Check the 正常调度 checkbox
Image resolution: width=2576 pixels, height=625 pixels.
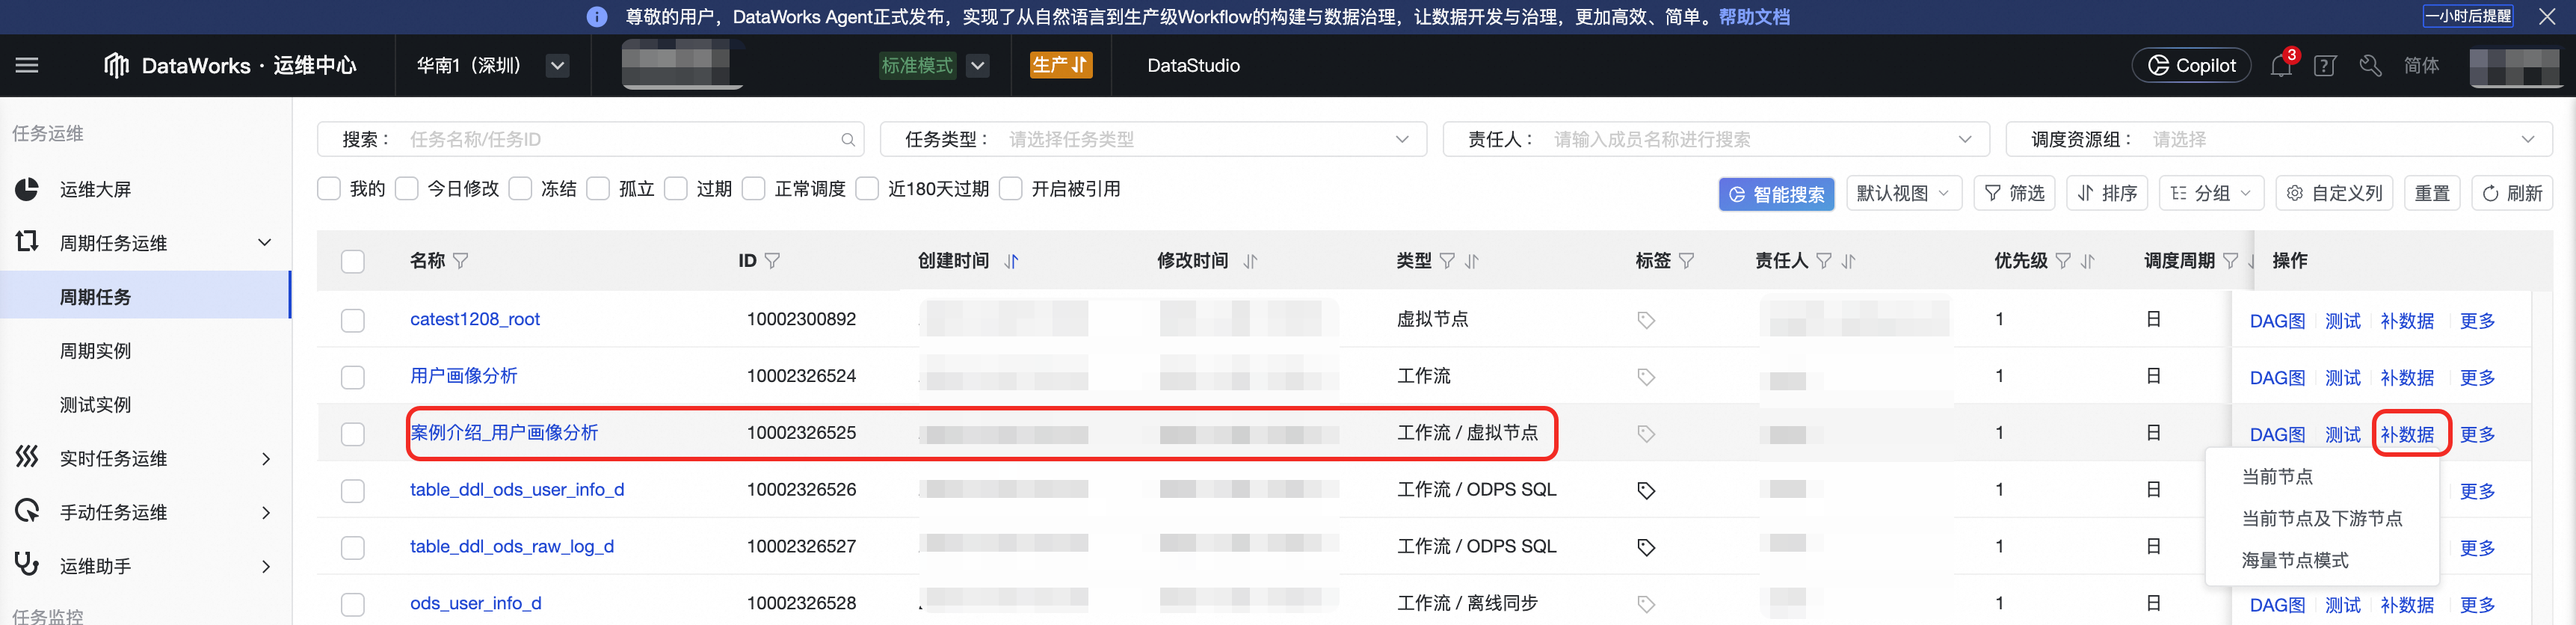754,188
